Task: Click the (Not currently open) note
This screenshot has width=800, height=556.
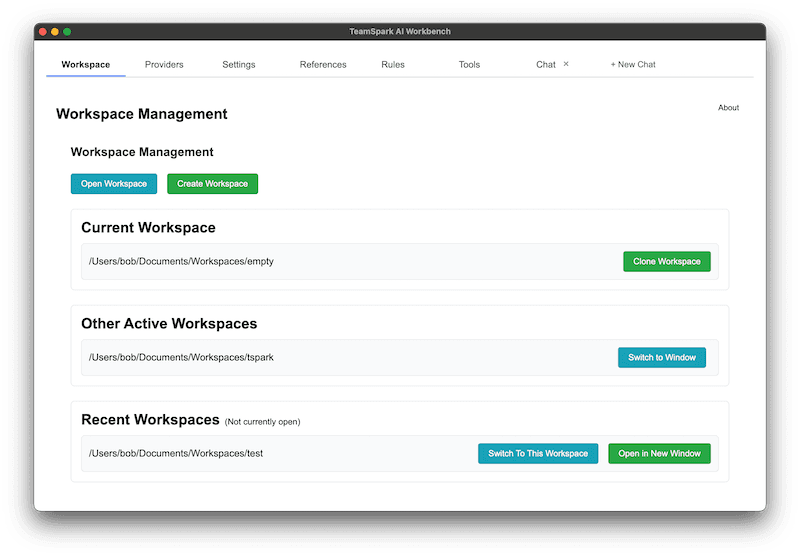Action: click(262, 422)
